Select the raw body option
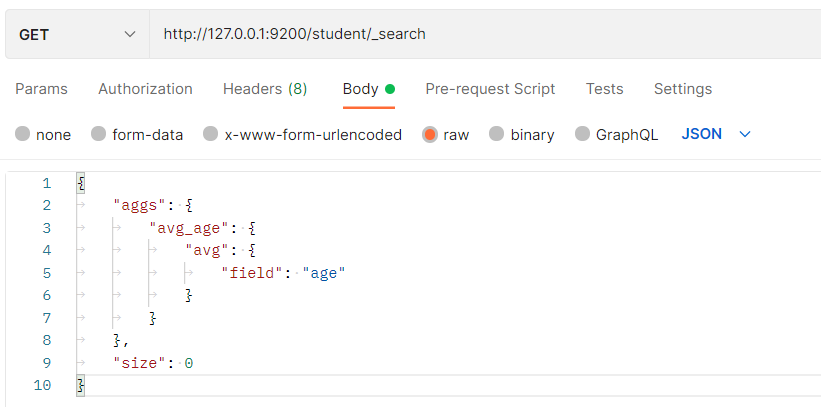This screenshot has width=821, height=407. click(x=430, y=134)
